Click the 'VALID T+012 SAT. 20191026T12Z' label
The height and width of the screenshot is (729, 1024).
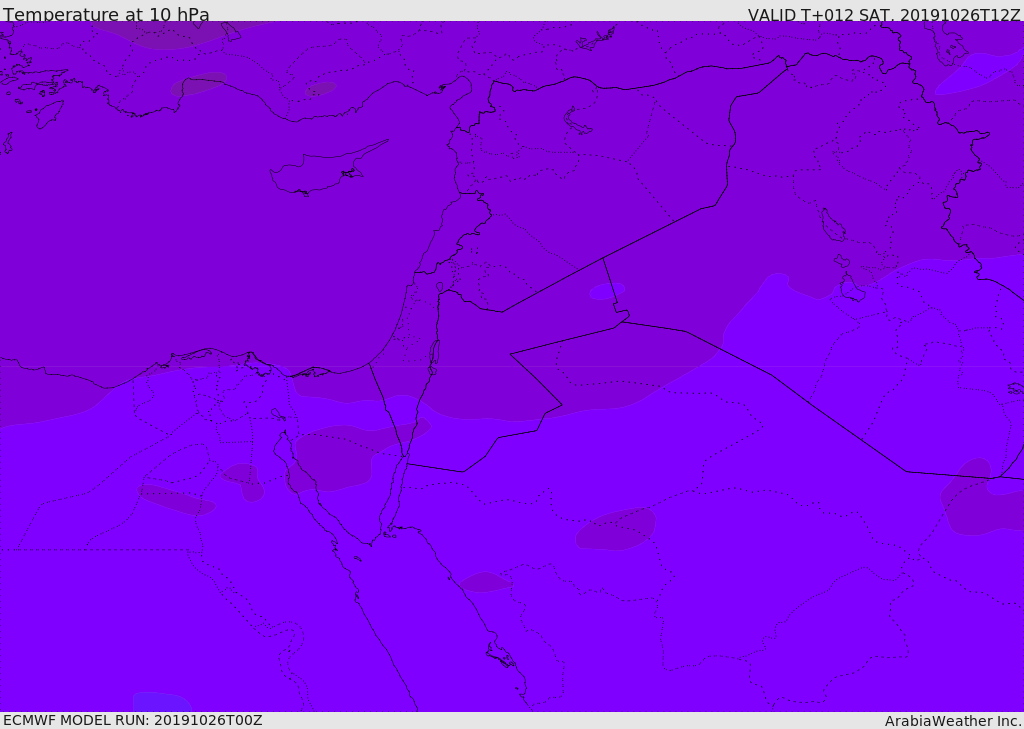click(884, 14)
